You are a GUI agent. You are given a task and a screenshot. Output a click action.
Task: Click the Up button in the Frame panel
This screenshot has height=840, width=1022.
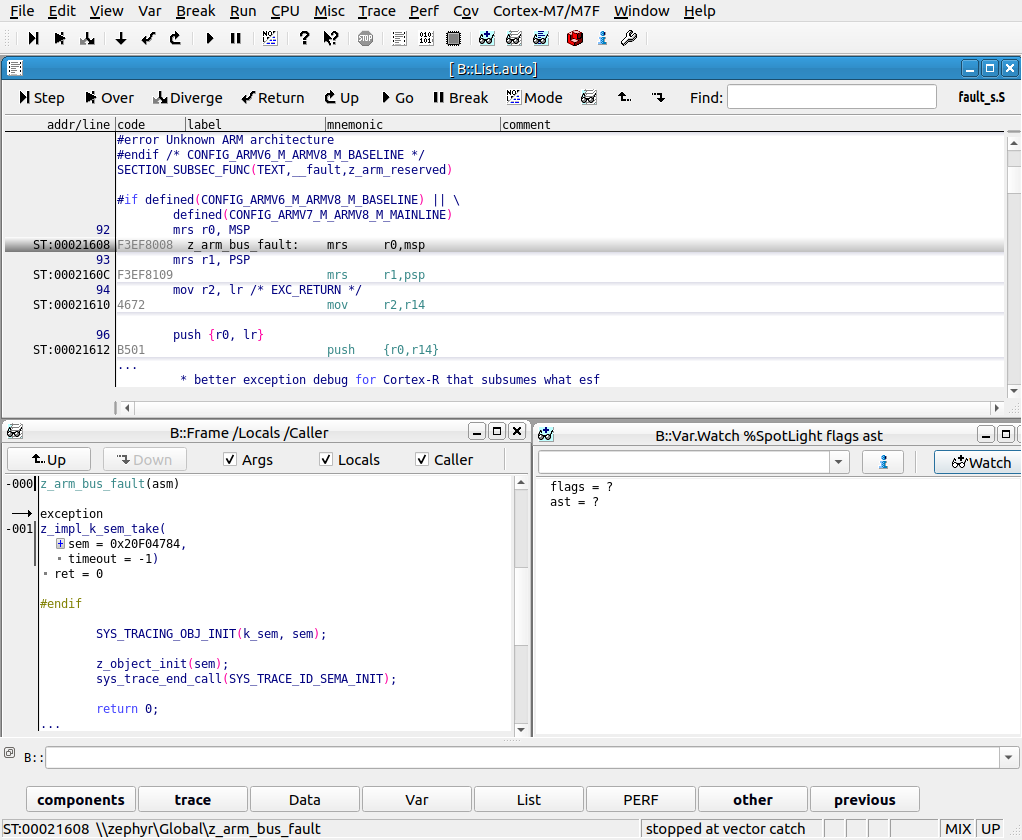point(48,459)
